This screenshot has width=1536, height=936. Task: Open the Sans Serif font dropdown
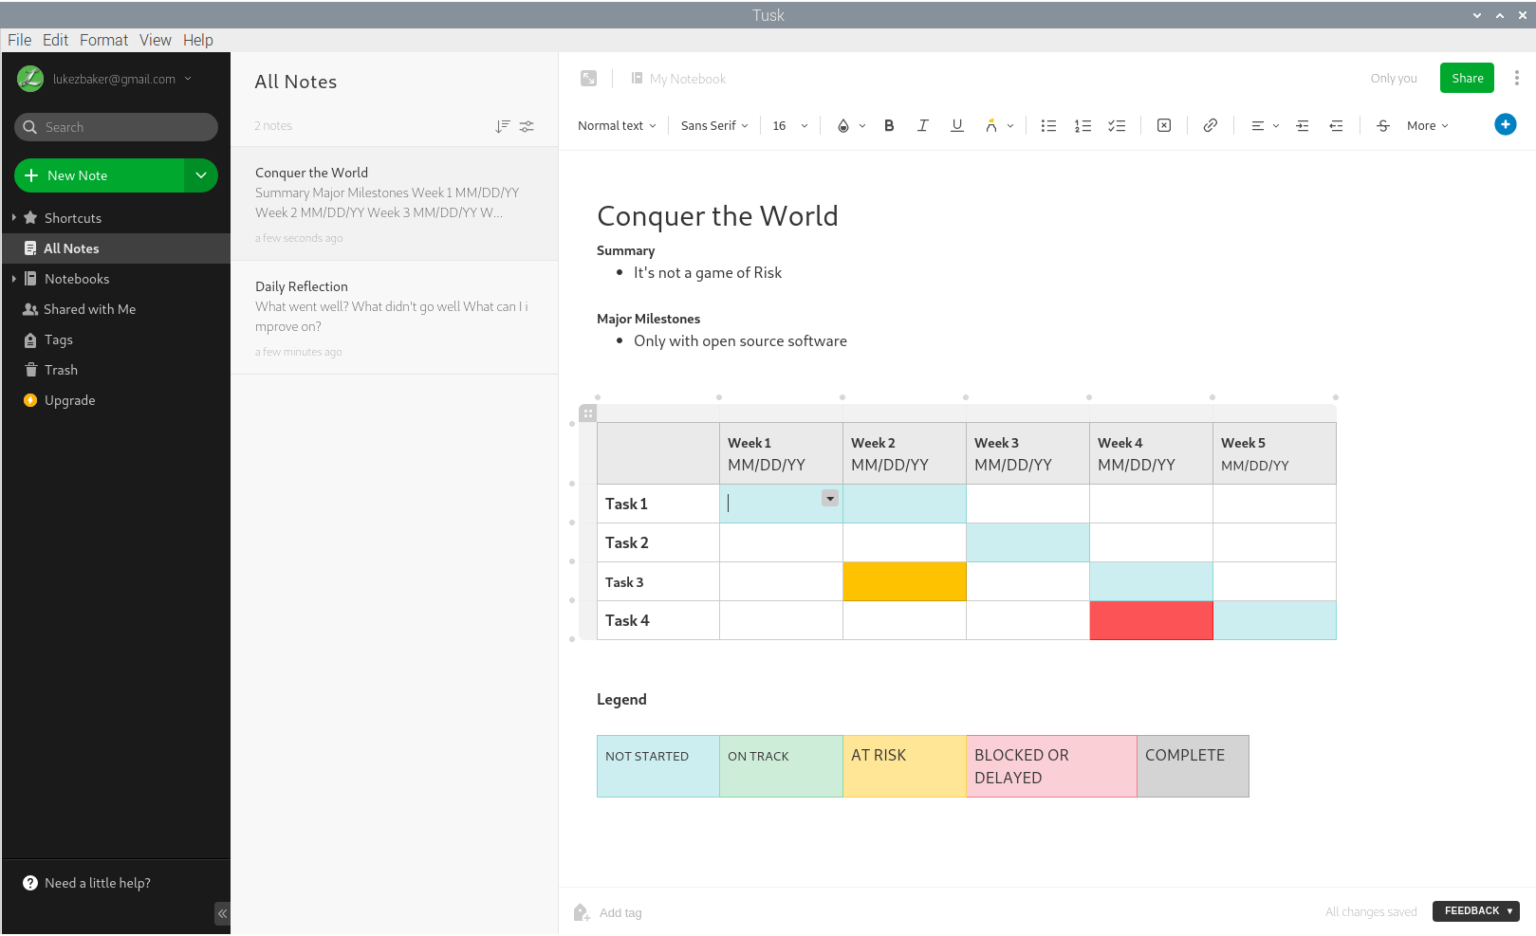[x=714, y=126]
